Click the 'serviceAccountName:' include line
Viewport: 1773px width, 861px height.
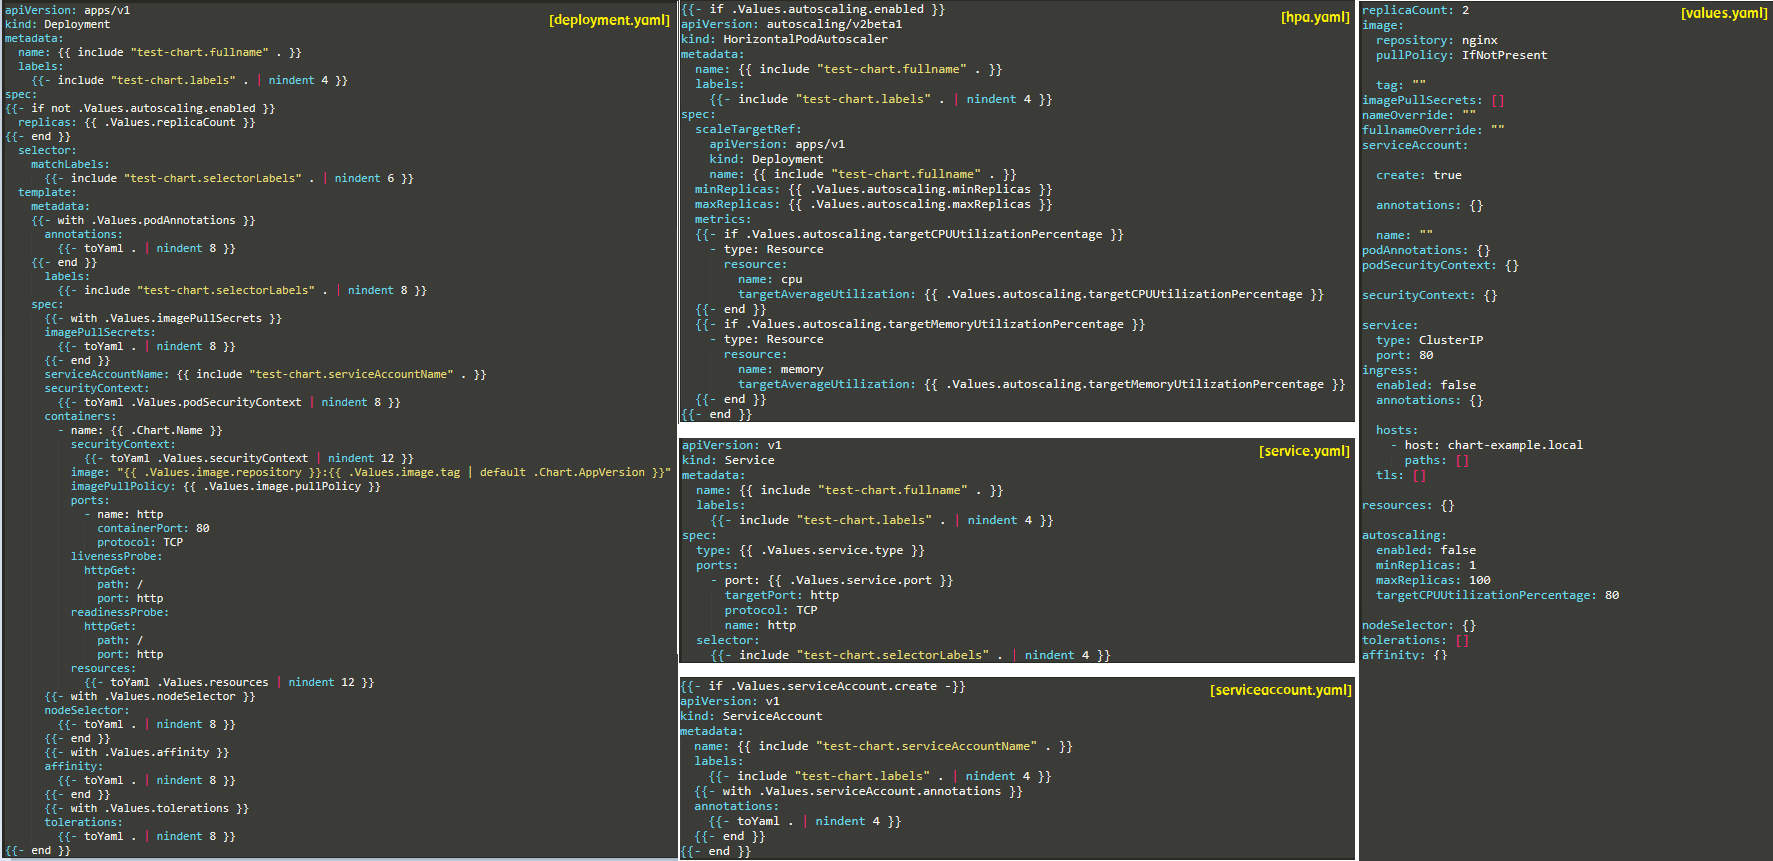click(x=265, y=374)
